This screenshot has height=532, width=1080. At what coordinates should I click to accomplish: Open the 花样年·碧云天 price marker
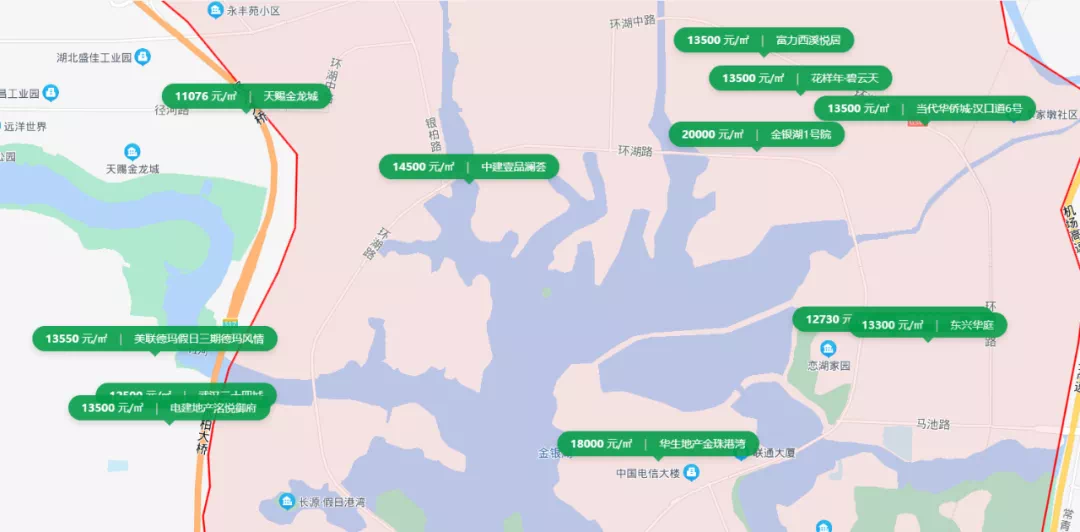point(800,79)
